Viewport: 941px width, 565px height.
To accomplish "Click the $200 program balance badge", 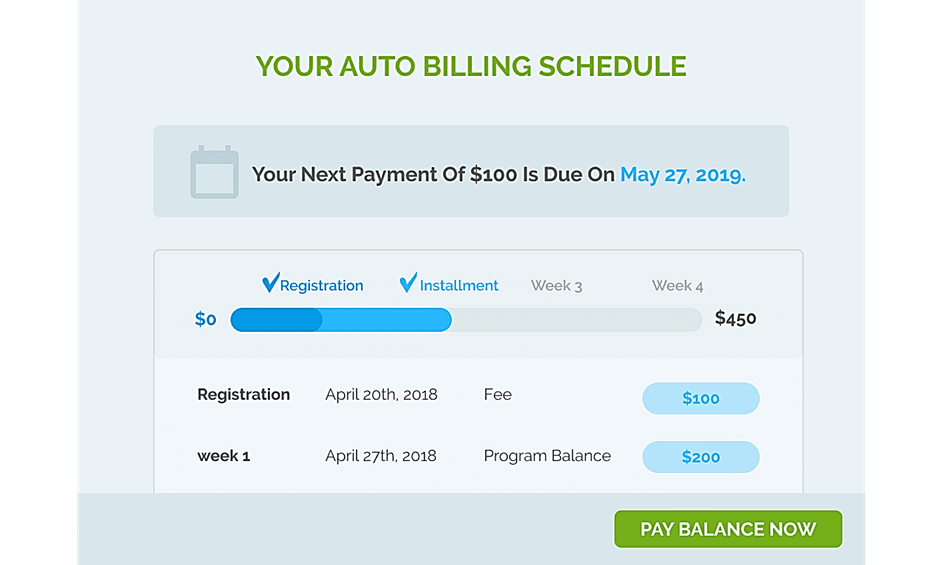I will [x=700, y=457].
